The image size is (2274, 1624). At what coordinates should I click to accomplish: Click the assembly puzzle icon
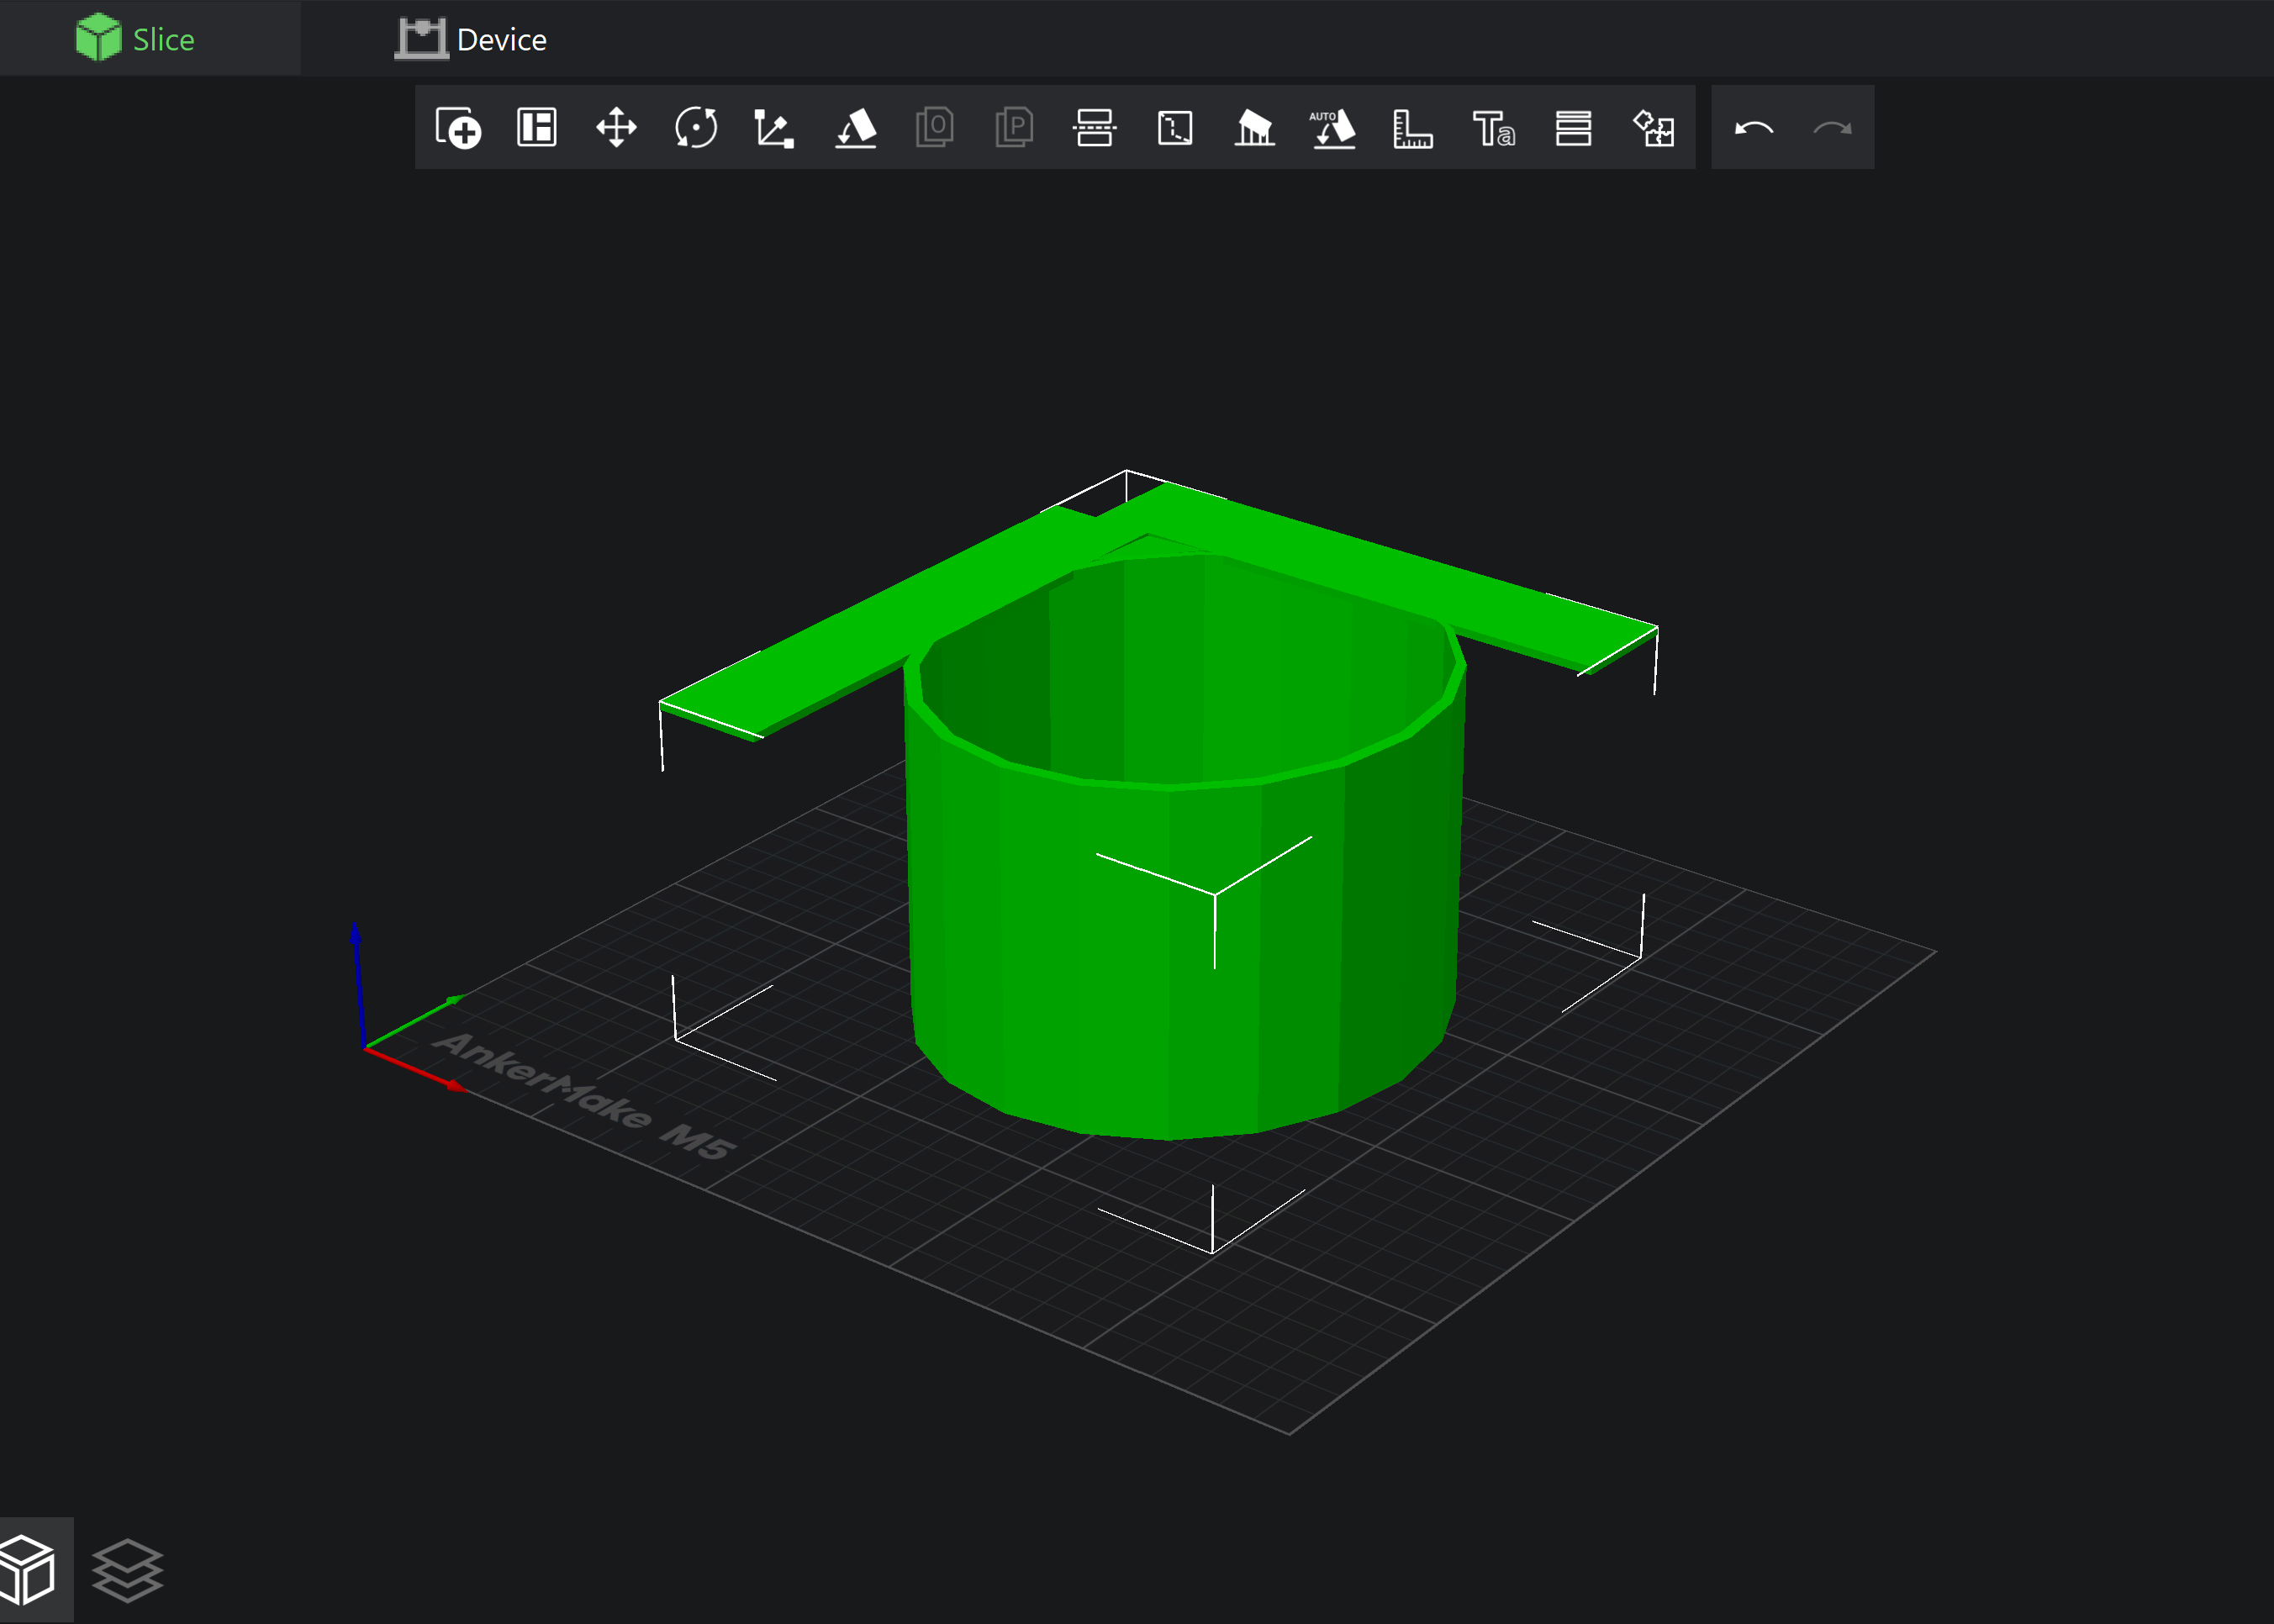pyautogui.click(x=1654, y=128)
